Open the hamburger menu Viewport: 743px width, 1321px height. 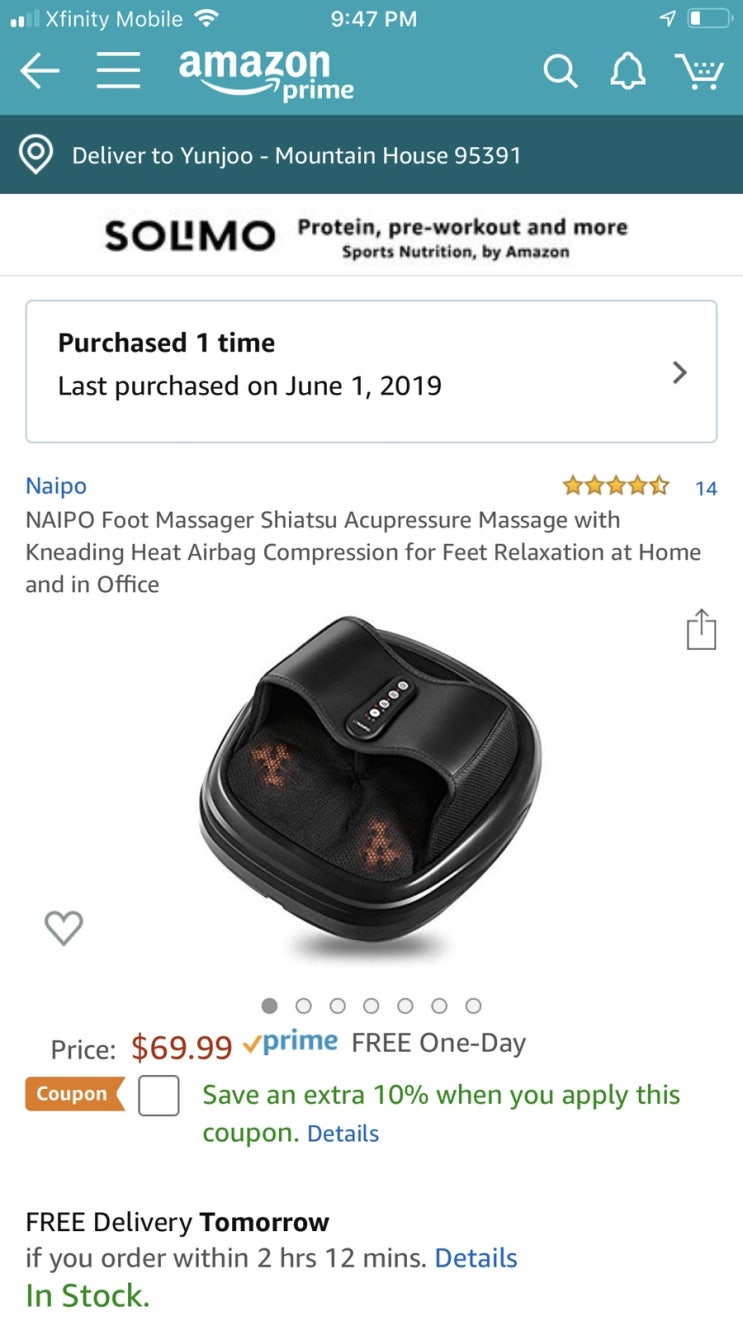point(118,72)
